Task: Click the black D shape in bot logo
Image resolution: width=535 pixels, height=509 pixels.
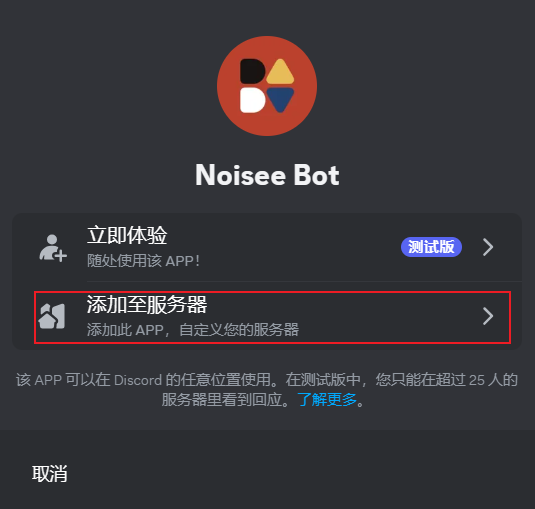Action: [x=252, y=71]
